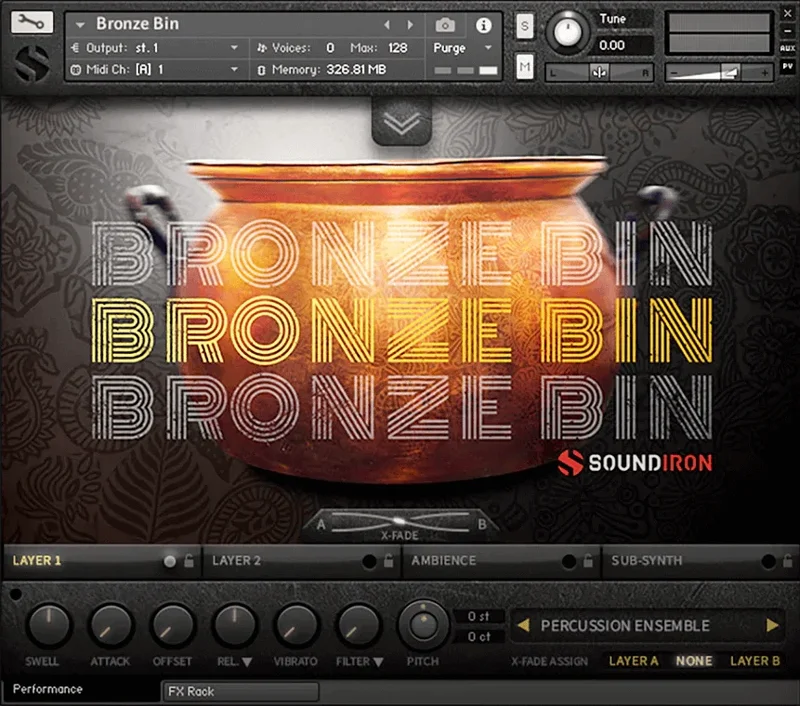
Task: Go to previous instrument with left arrow
Action: click(x=387, y=24)
